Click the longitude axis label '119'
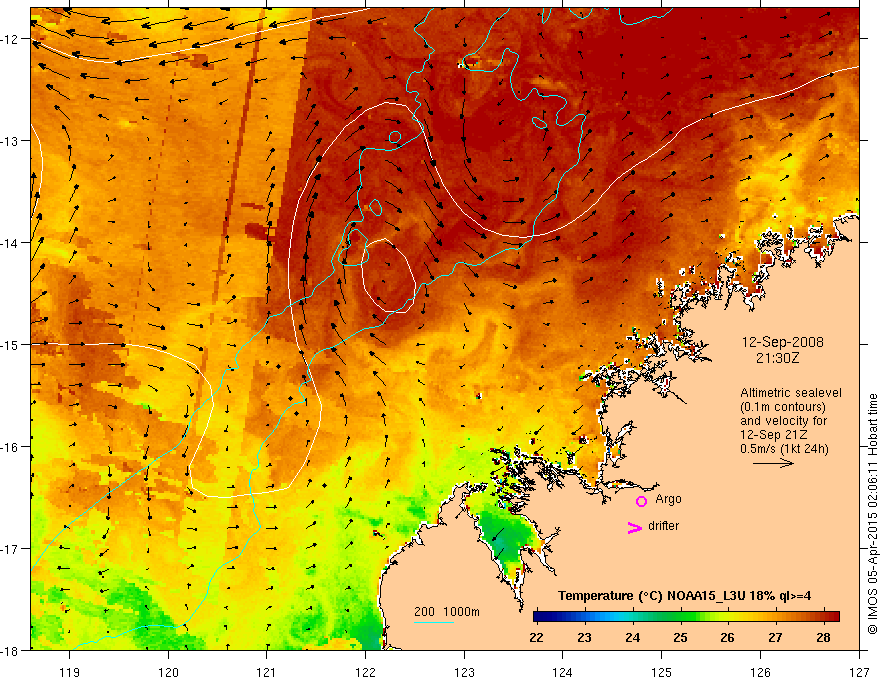 point(70,672)
